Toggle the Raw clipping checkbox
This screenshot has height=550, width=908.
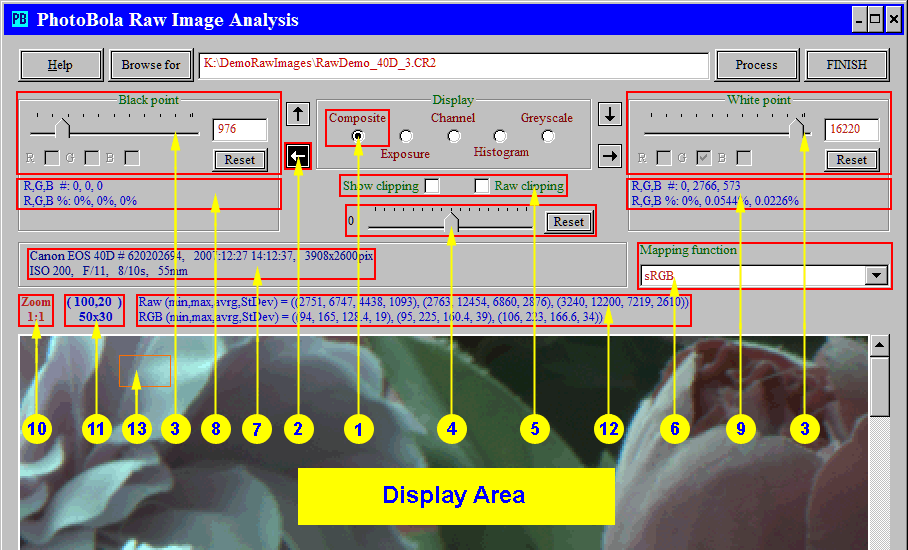click(482, 185)
